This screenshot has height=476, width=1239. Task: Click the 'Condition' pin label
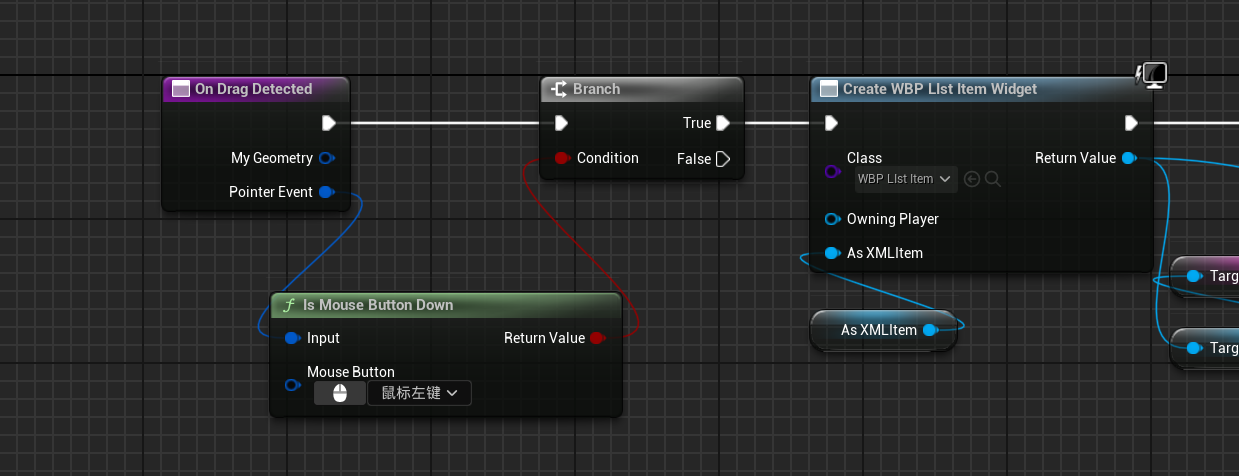click(608, 158)
